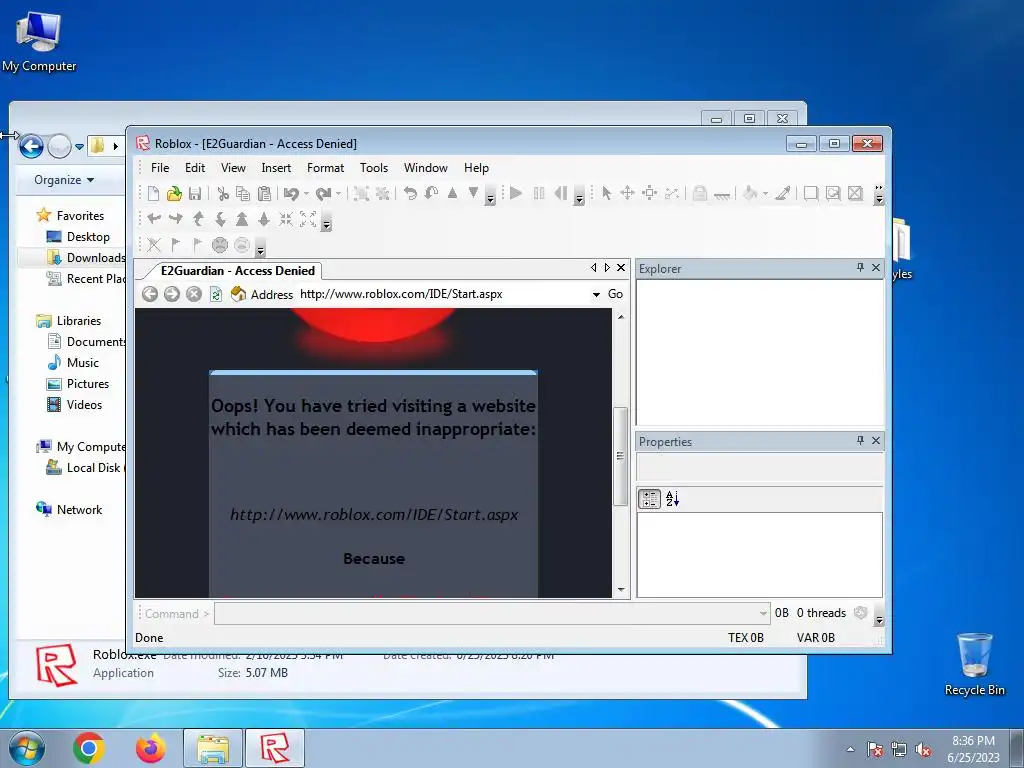Click the Go button beside Address bar
The width and height of the screenshot is (1024, 768).
615,294
